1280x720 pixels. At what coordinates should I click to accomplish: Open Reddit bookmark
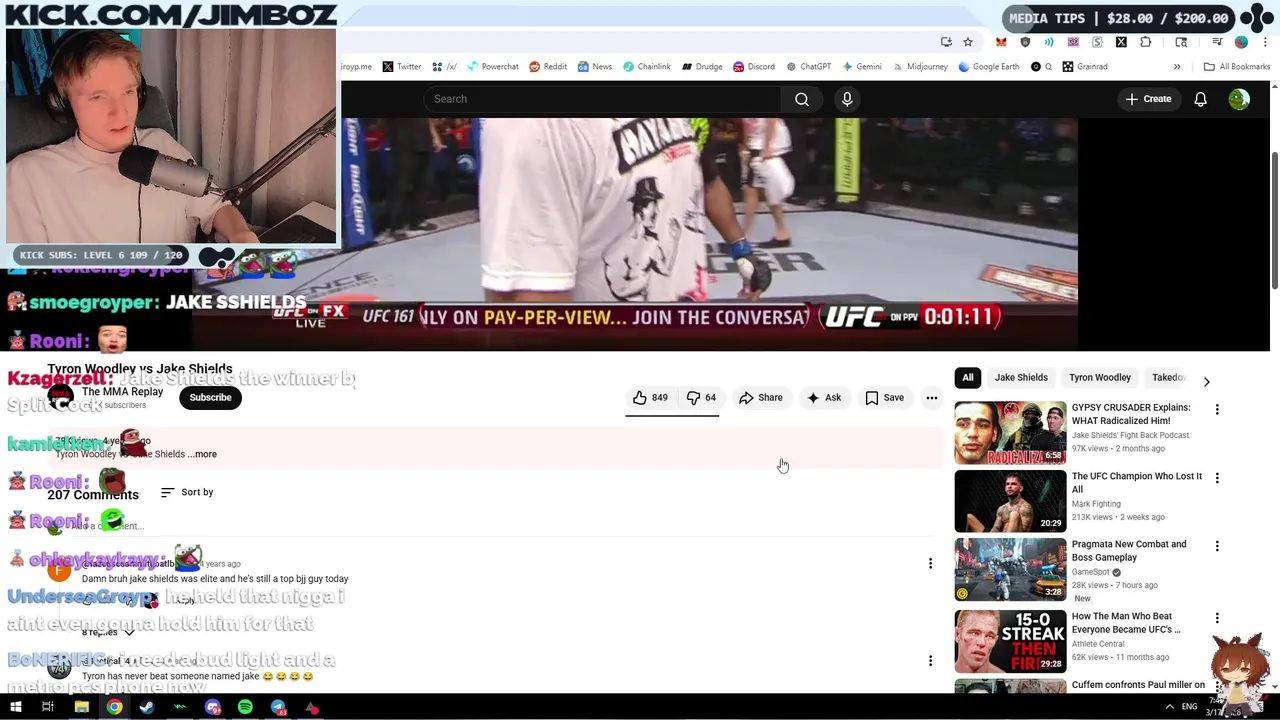coord(548,67)
